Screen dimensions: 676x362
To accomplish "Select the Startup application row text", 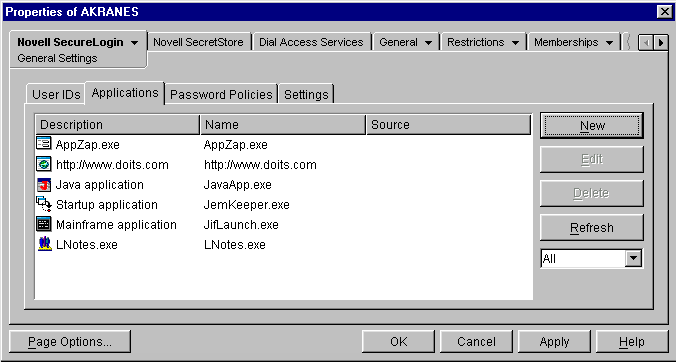I will [106, 205].
